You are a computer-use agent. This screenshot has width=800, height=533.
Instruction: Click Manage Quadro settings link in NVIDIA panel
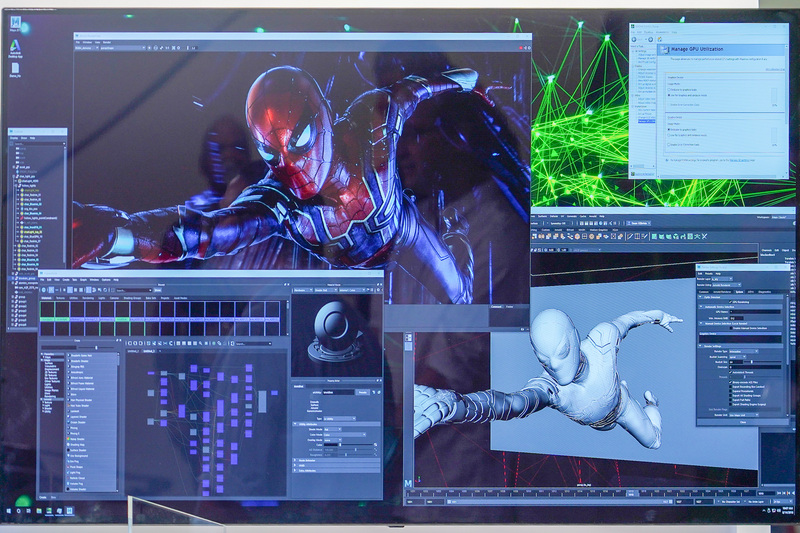(739, 160)
